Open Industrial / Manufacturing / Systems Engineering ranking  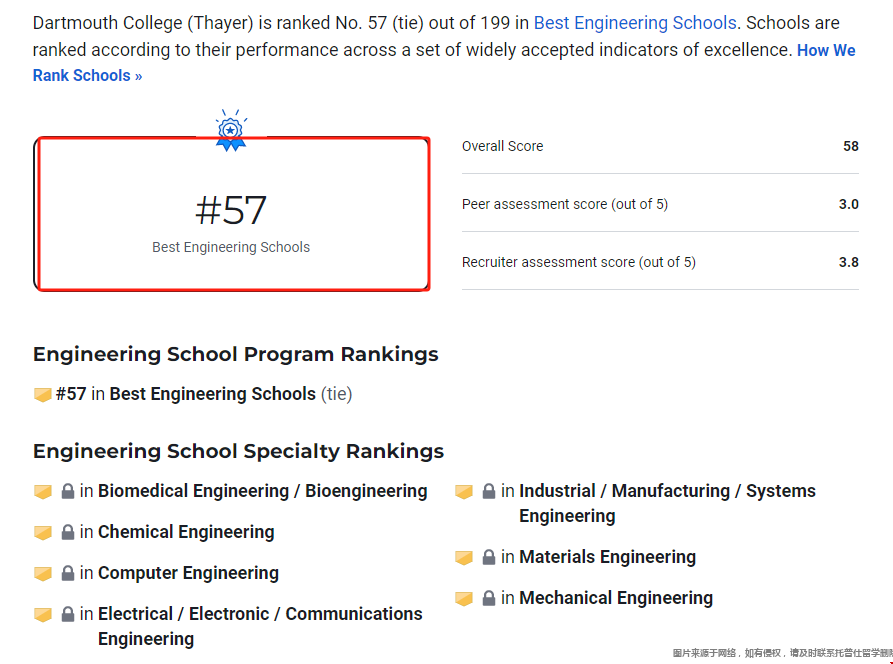coord(667,503)
